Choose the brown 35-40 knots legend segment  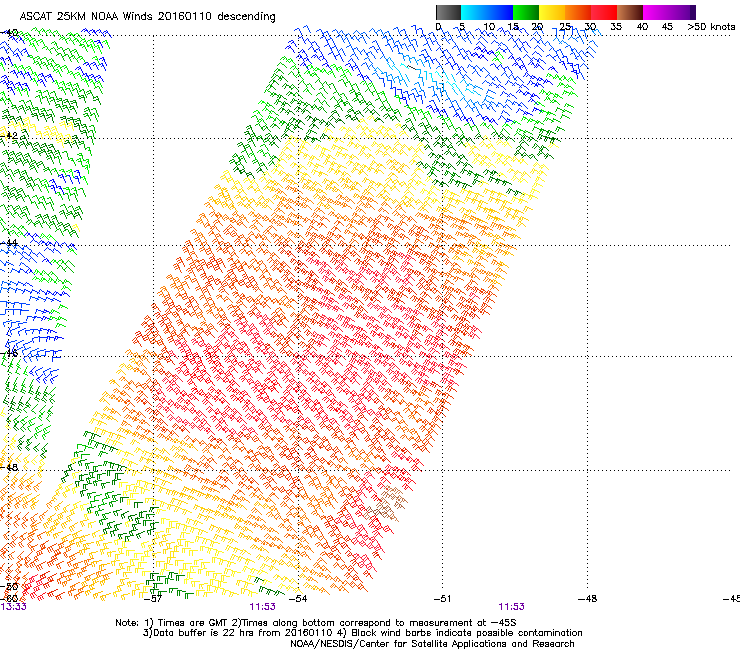[x=630, y=12]
